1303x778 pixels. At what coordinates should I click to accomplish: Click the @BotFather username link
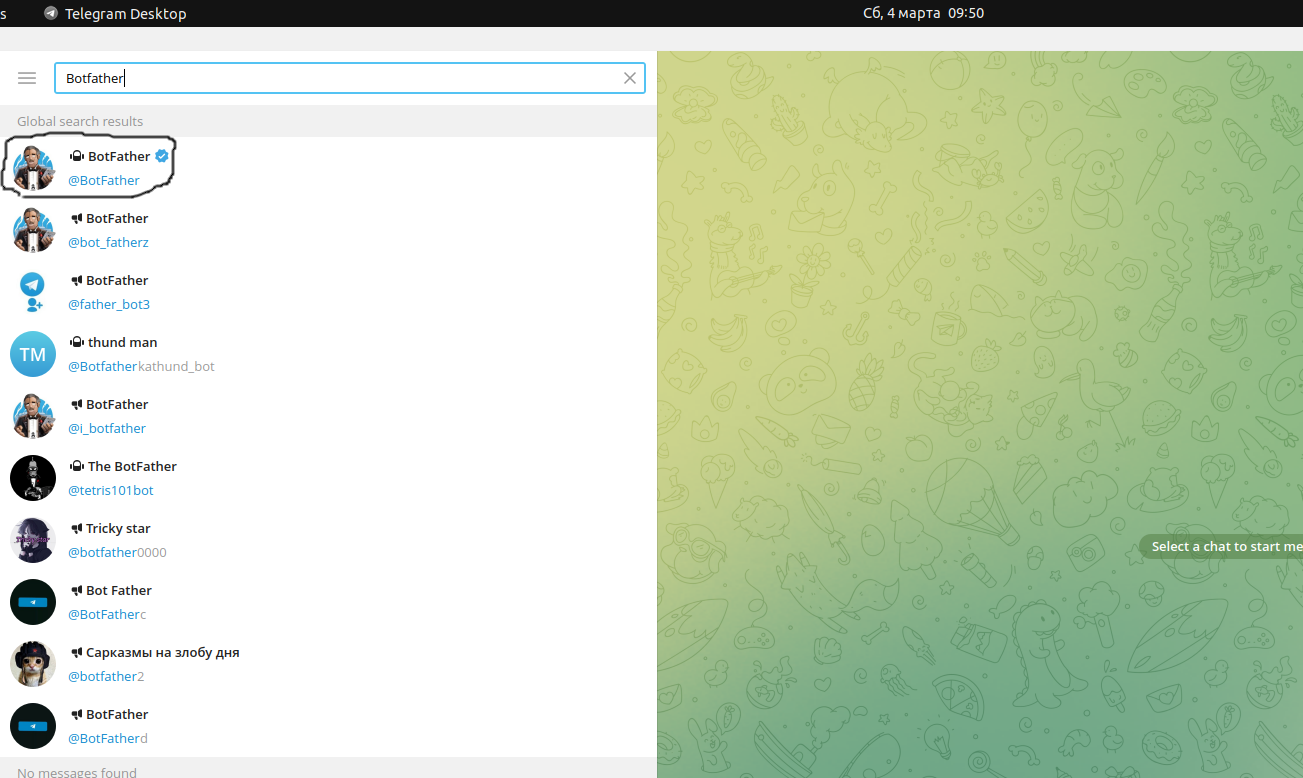tap(104, 180)
